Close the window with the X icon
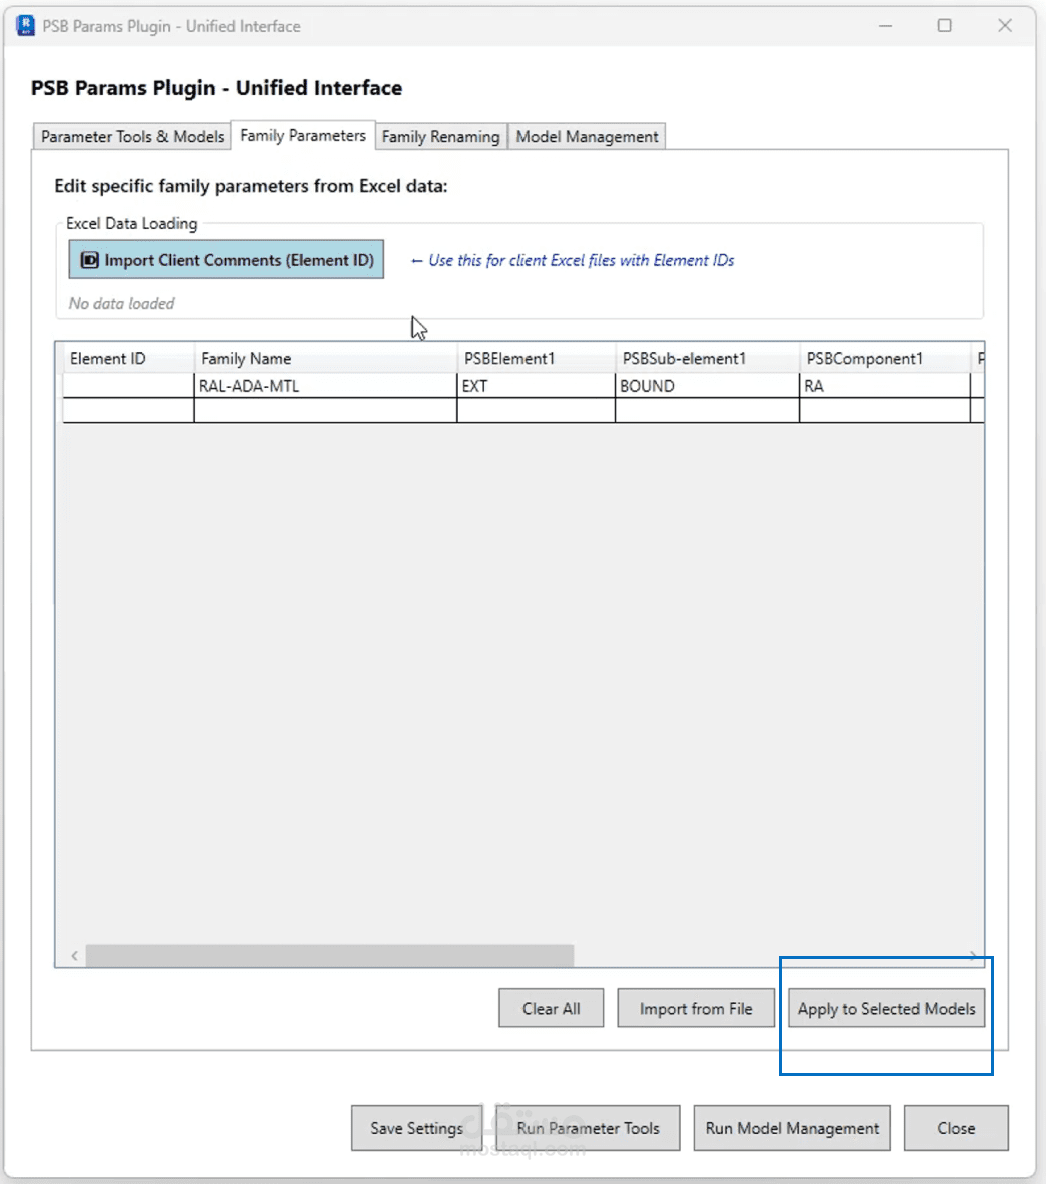The width and height of the screenshot is (1046, 1184). pos(1004,26)
